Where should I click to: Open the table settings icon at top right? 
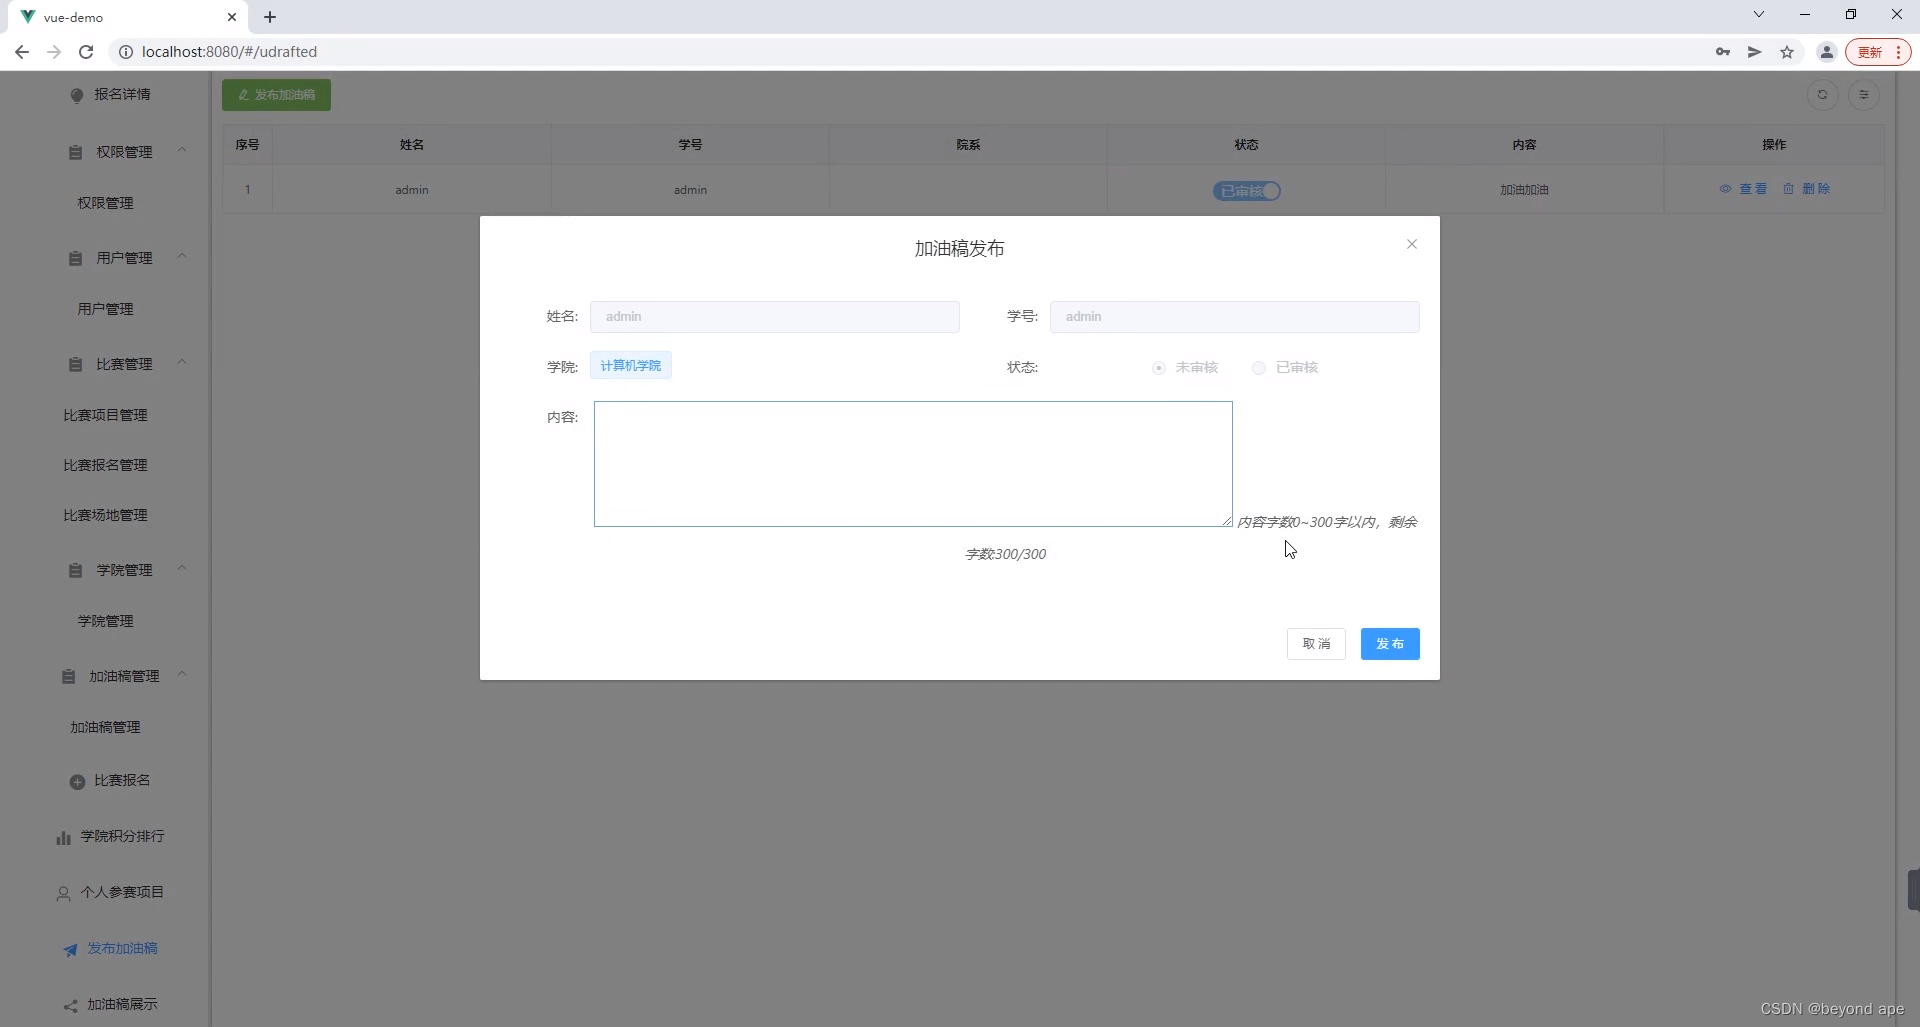point(1864,95)
